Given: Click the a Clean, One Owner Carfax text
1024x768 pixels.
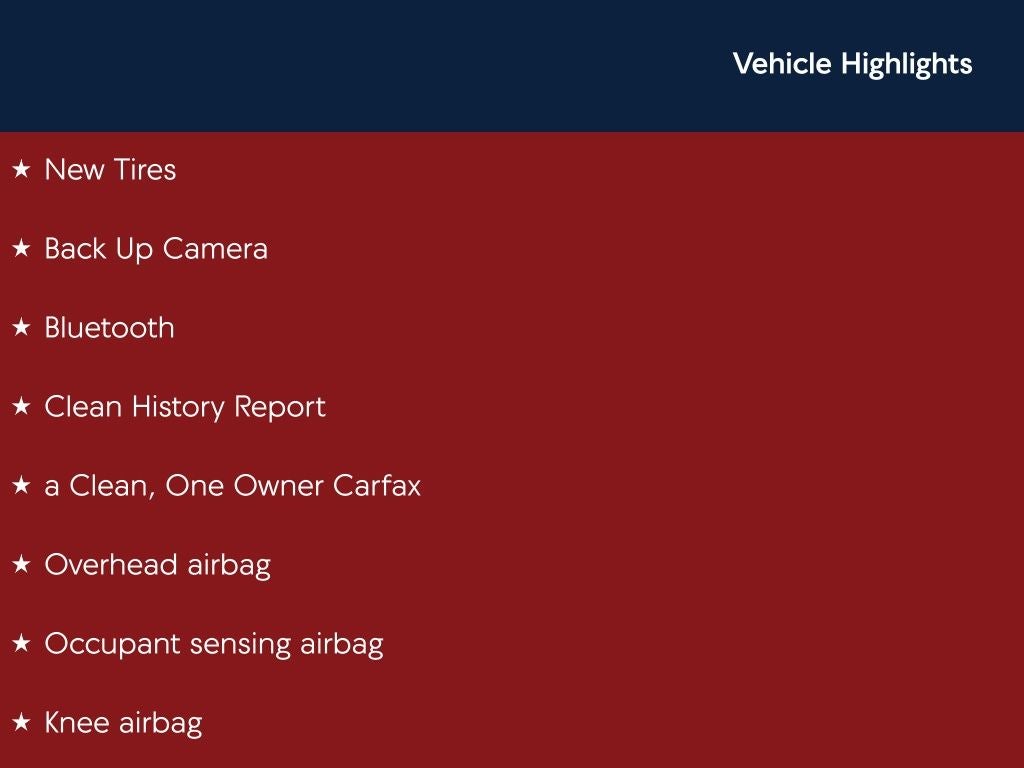Looking at the screenshot, I should 232,486.
